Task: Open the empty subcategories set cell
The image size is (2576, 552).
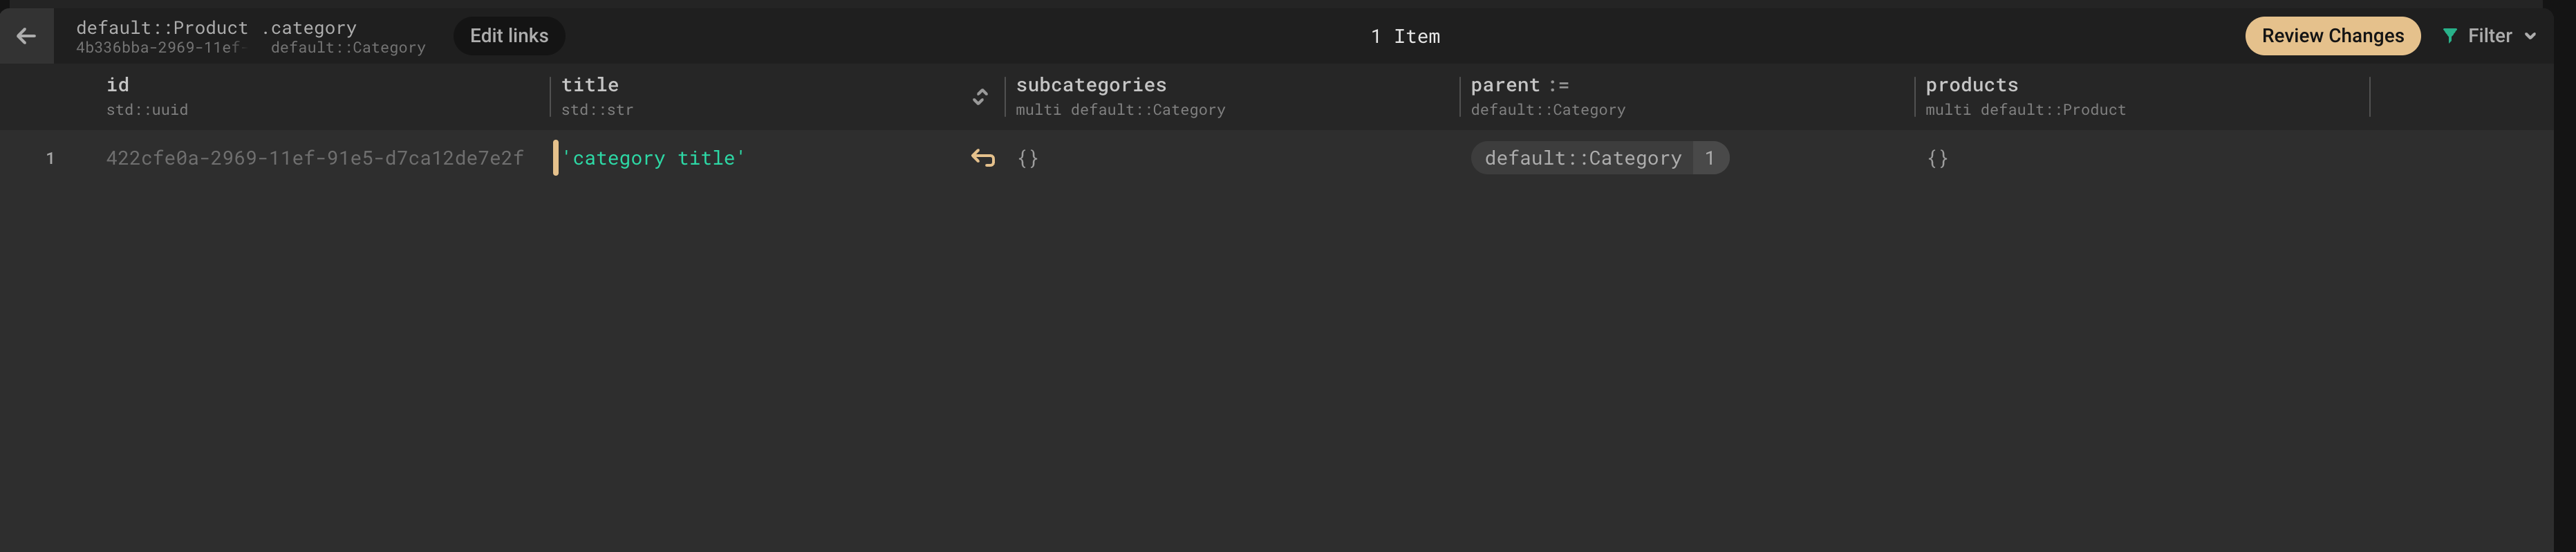Action: click(1028, 158)
